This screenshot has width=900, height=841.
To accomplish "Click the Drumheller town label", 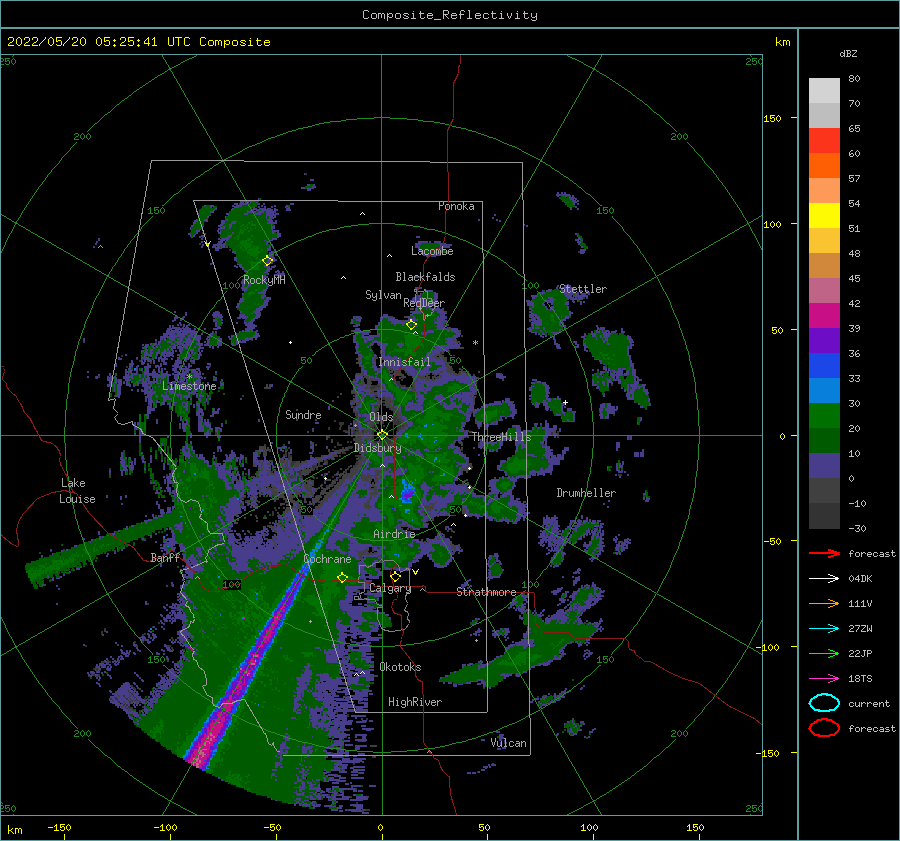I will [586, 493].
